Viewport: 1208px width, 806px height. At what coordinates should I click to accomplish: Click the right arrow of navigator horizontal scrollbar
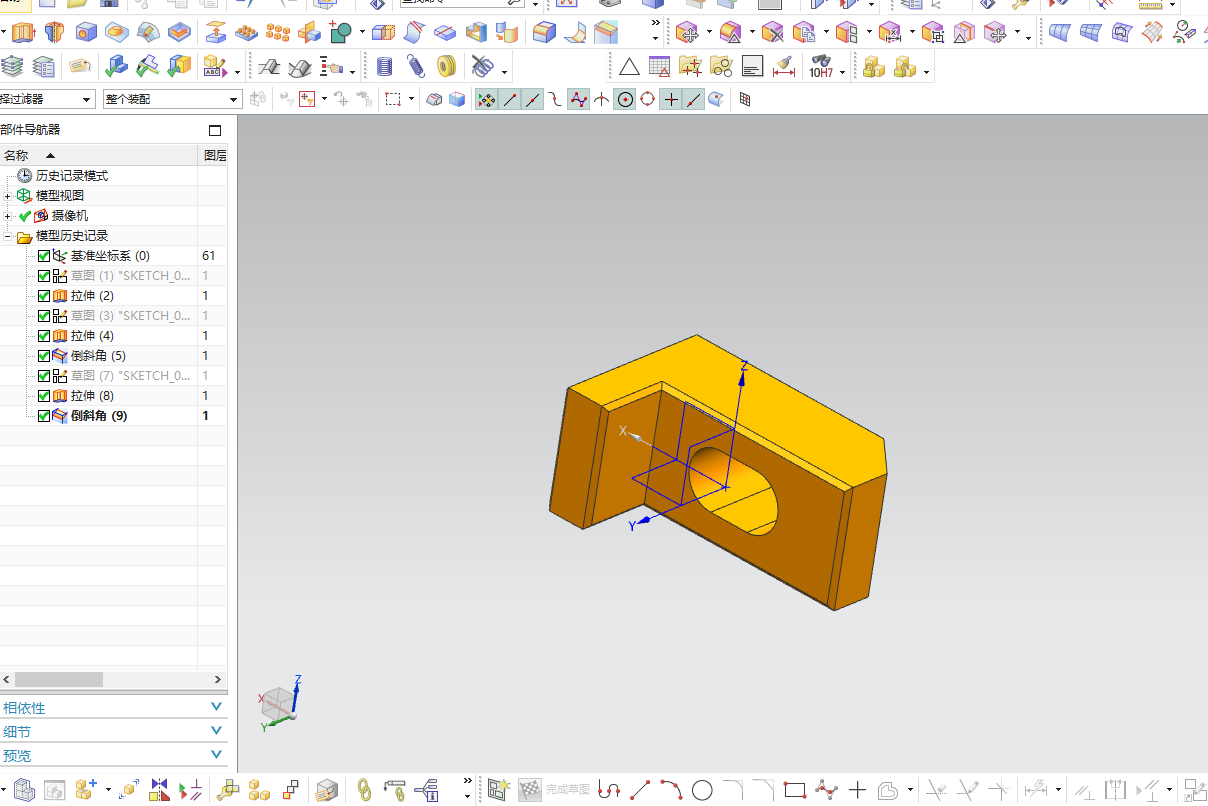pos(218,679)
